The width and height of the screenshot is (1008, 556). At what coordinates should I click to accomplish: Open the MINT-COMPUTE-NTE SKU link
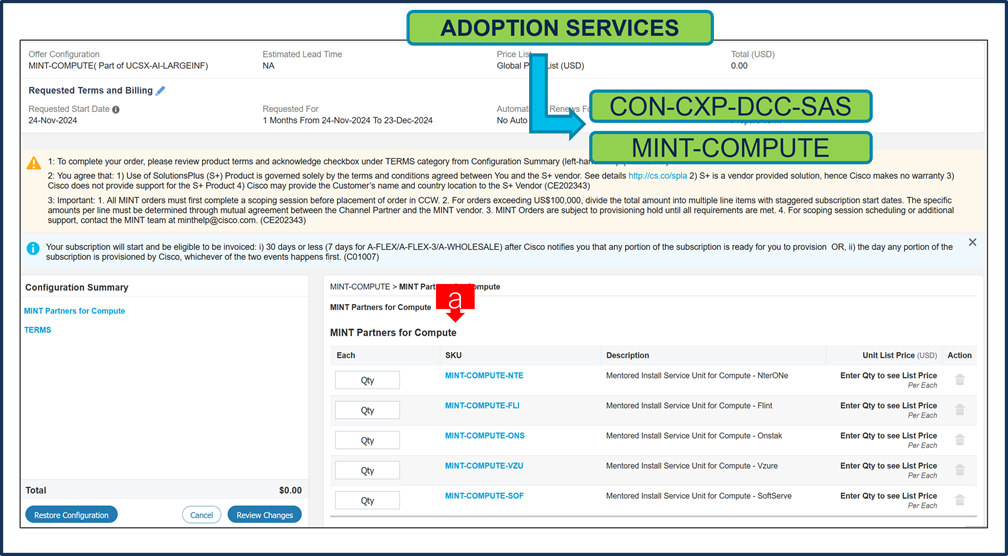484,375
